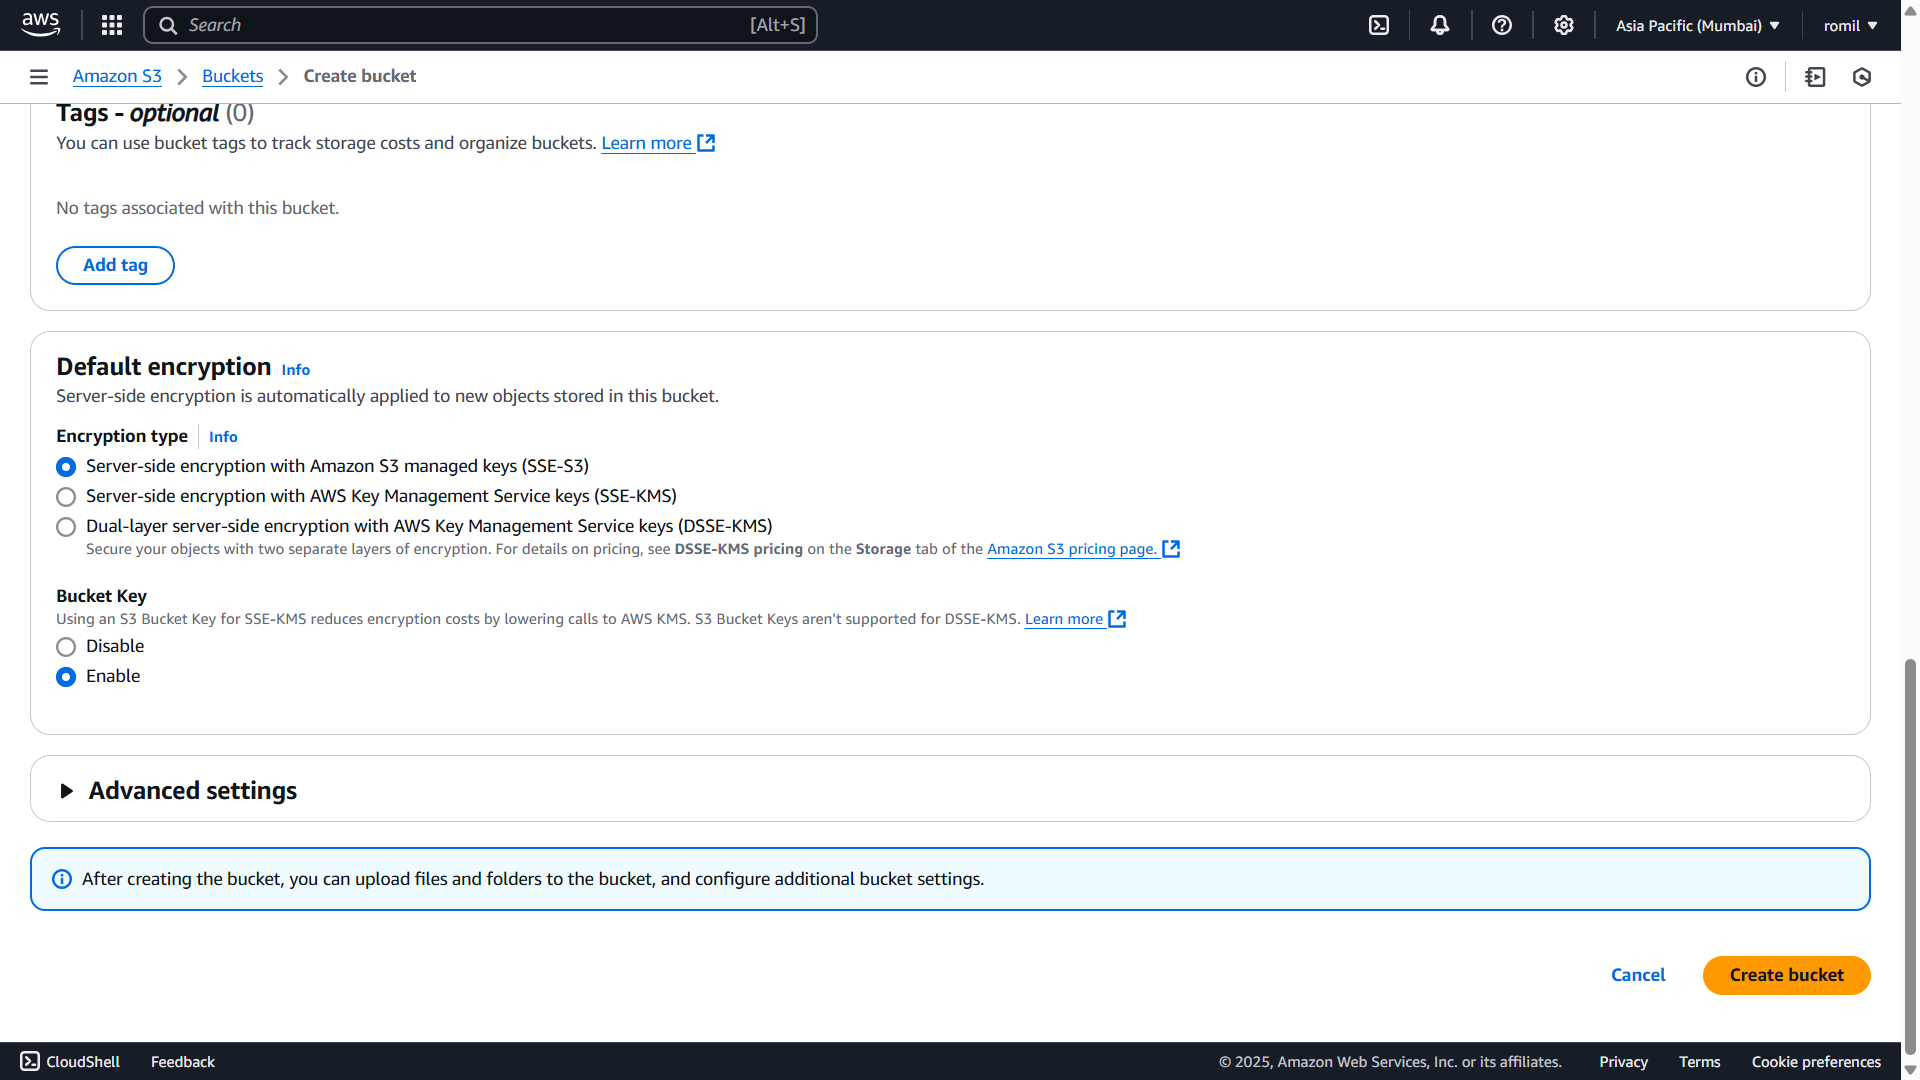
Task: Select SSE-KMS encryption radio
Action: pyautogui.click(x=66, y=497)
